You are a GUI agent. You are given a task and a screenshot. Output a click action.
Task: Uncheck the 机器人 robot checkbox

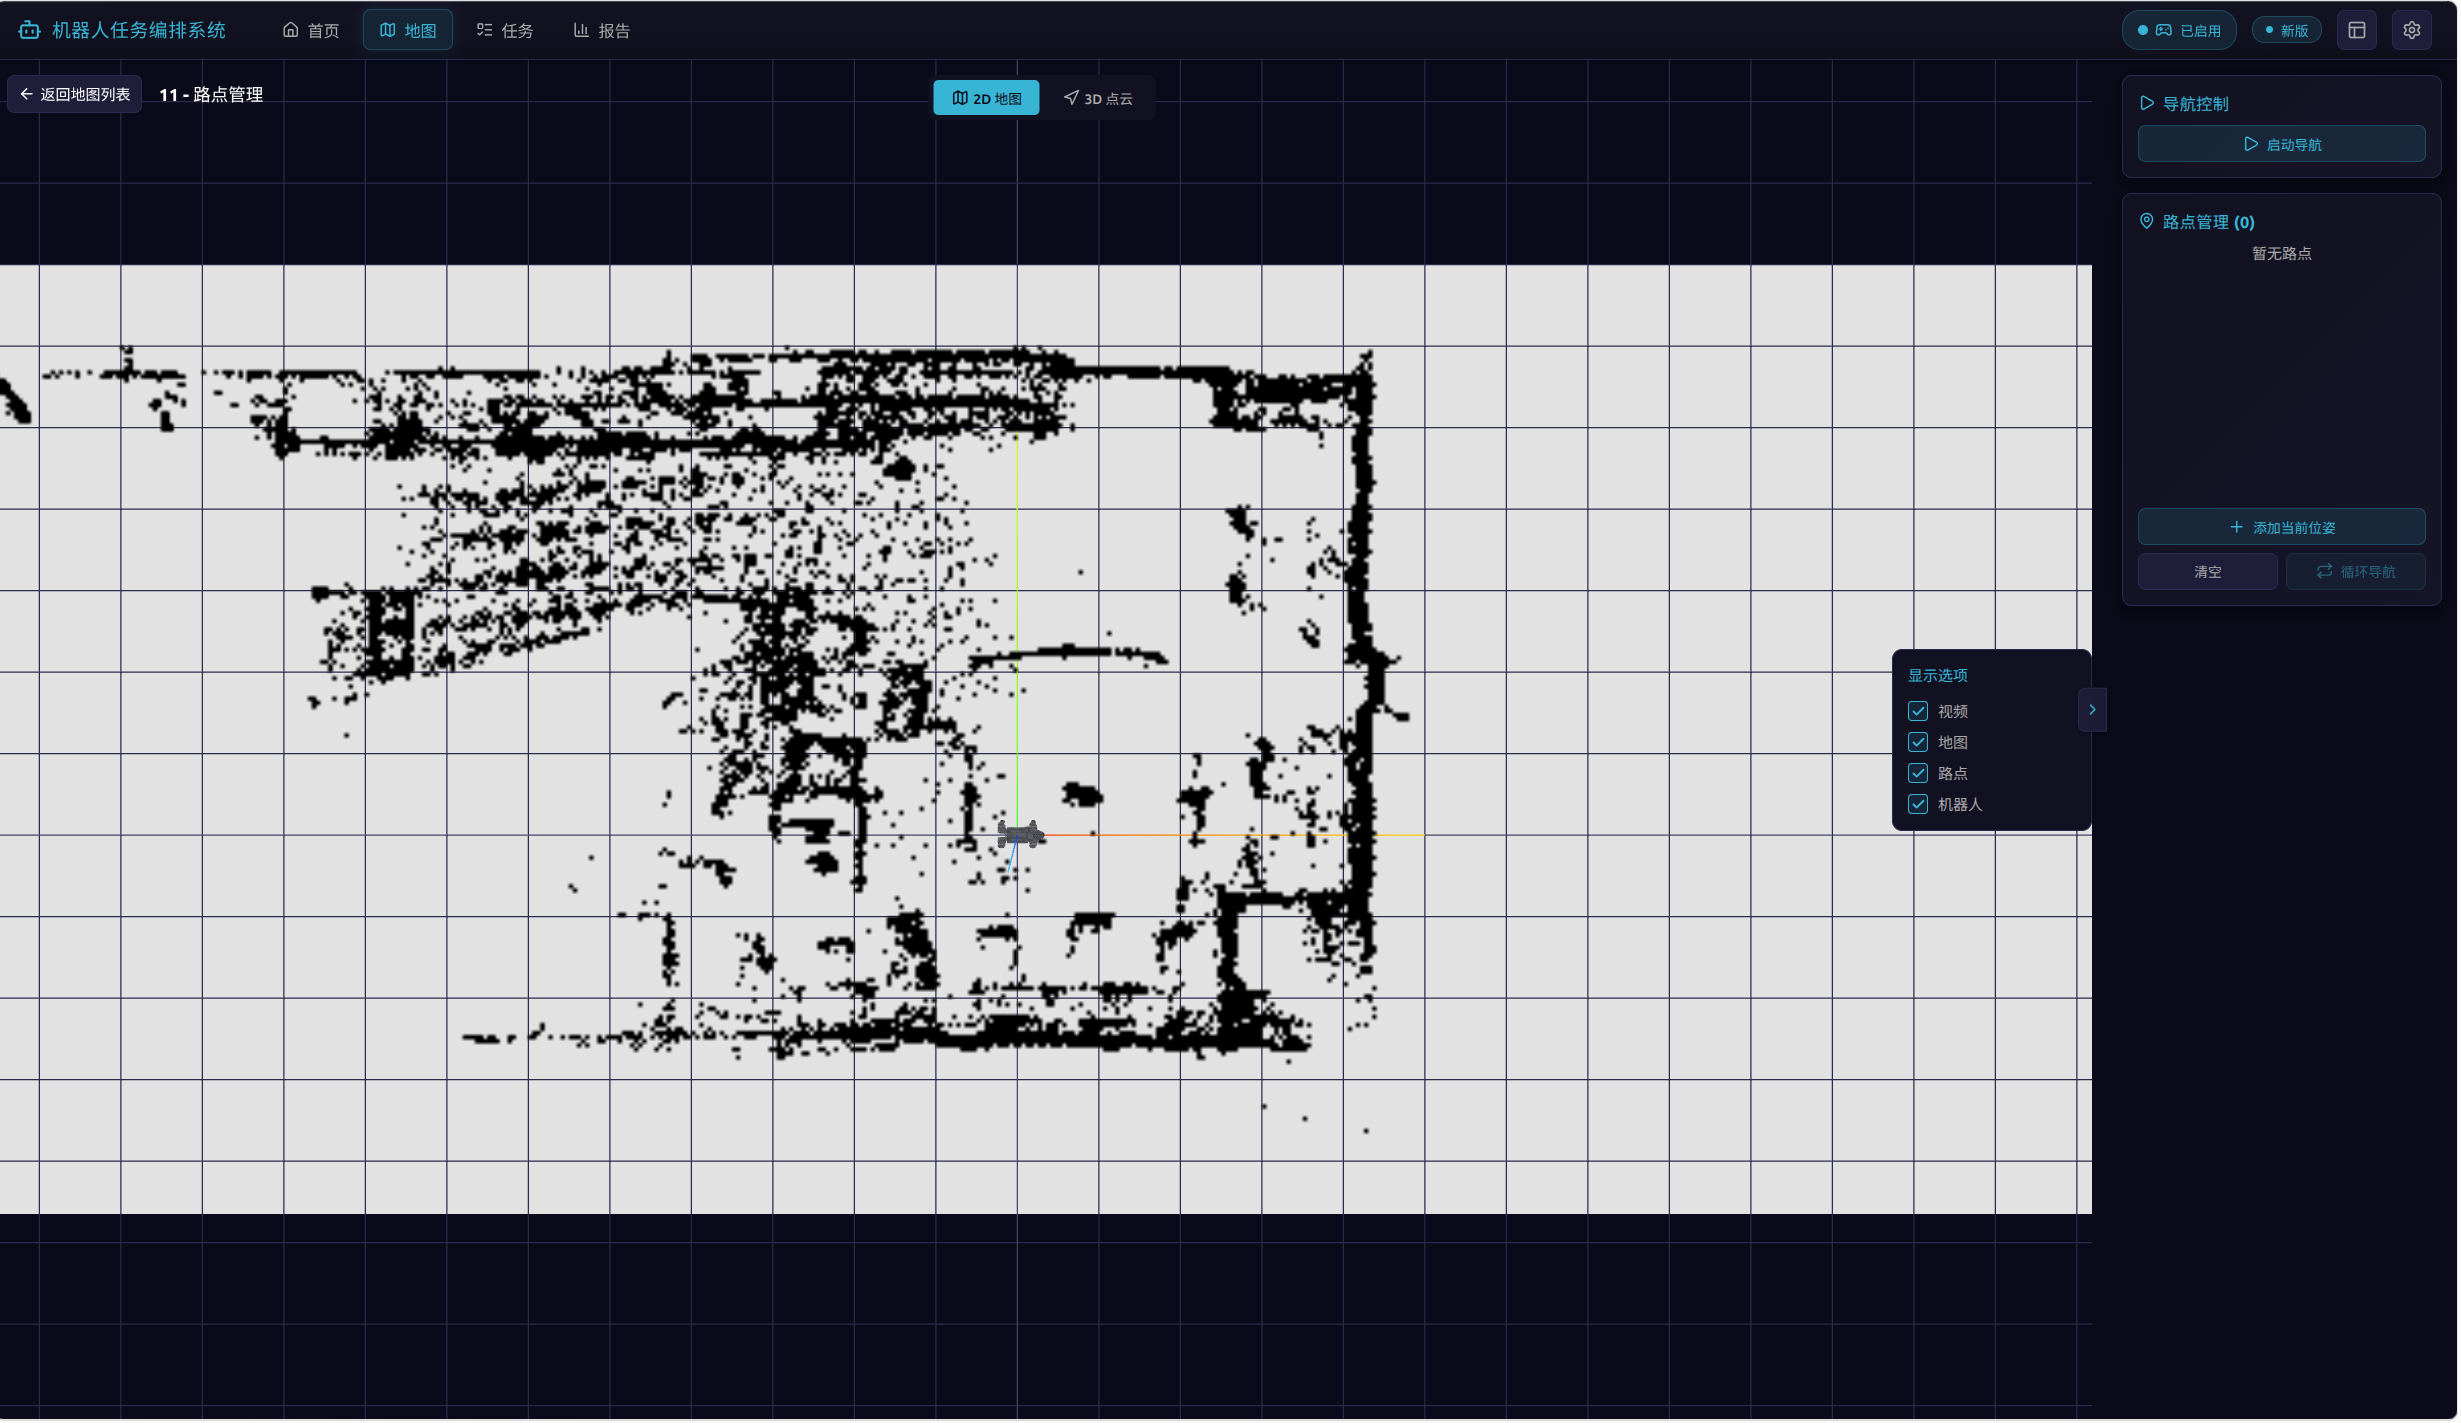pos(1920,805)
